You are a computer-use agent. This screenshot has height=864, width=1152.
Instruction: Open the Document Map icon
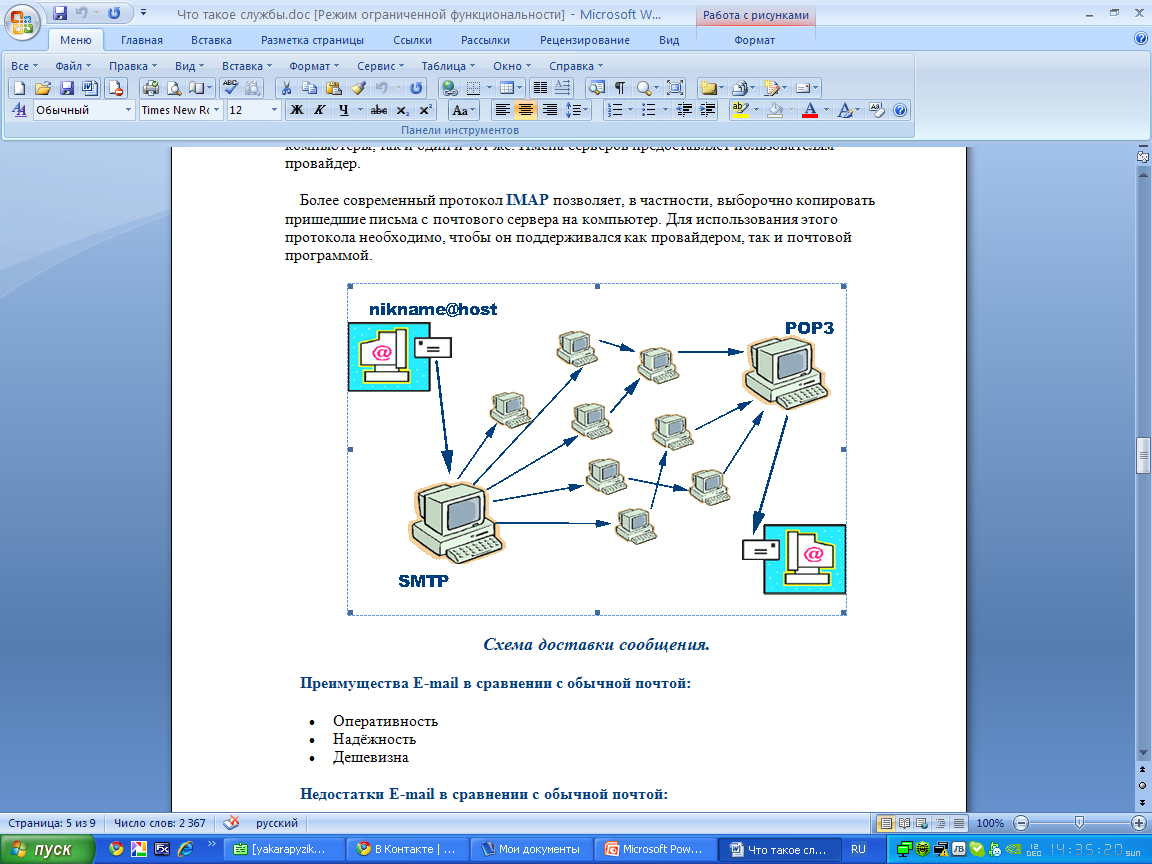coord(597,88)
